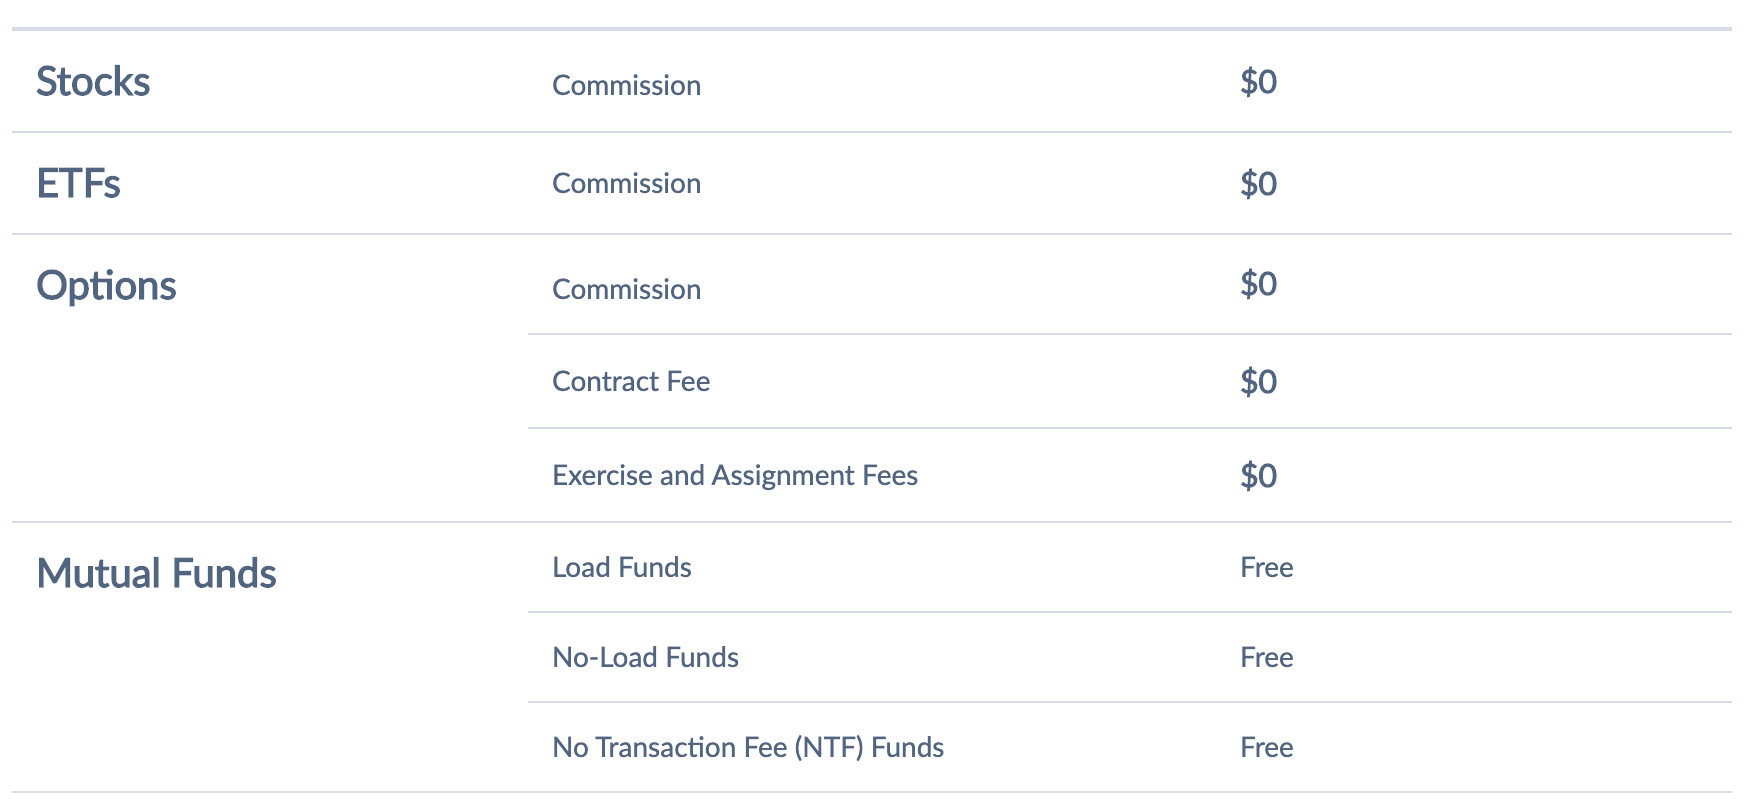This screenshot has height=810, width=1758.
Task: Click the Free value for NTF Funds
Action: click(1266, 748)
